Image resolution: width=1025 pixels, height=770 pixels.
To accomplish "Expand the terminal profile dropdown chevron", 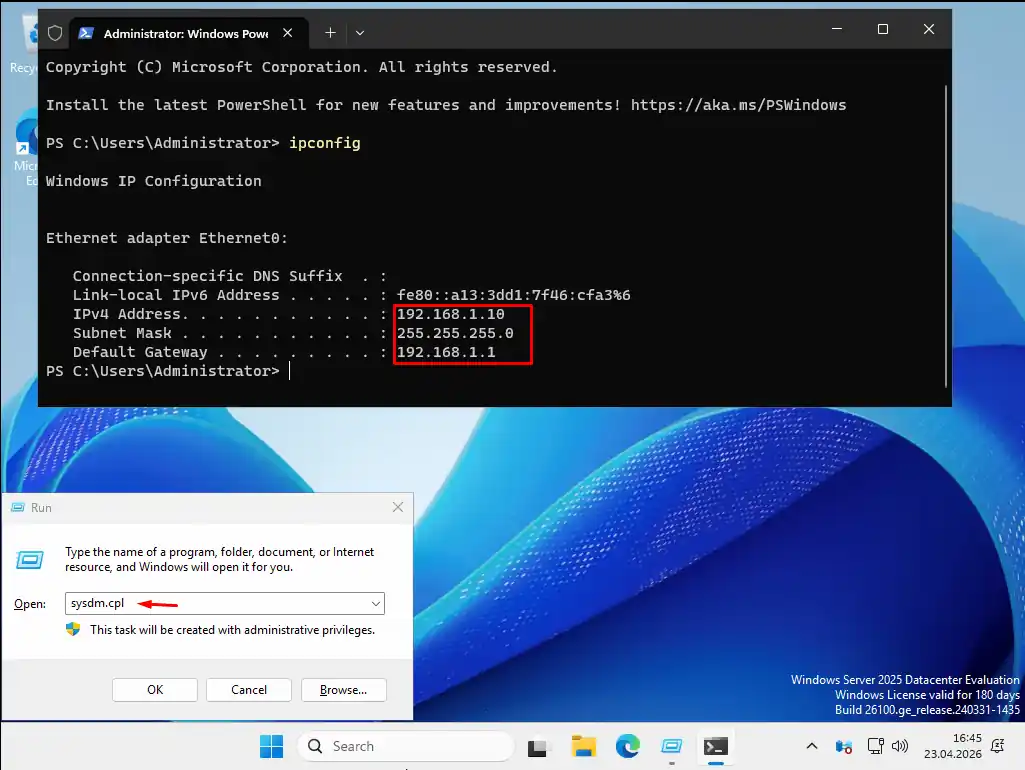I will [360, 33].
